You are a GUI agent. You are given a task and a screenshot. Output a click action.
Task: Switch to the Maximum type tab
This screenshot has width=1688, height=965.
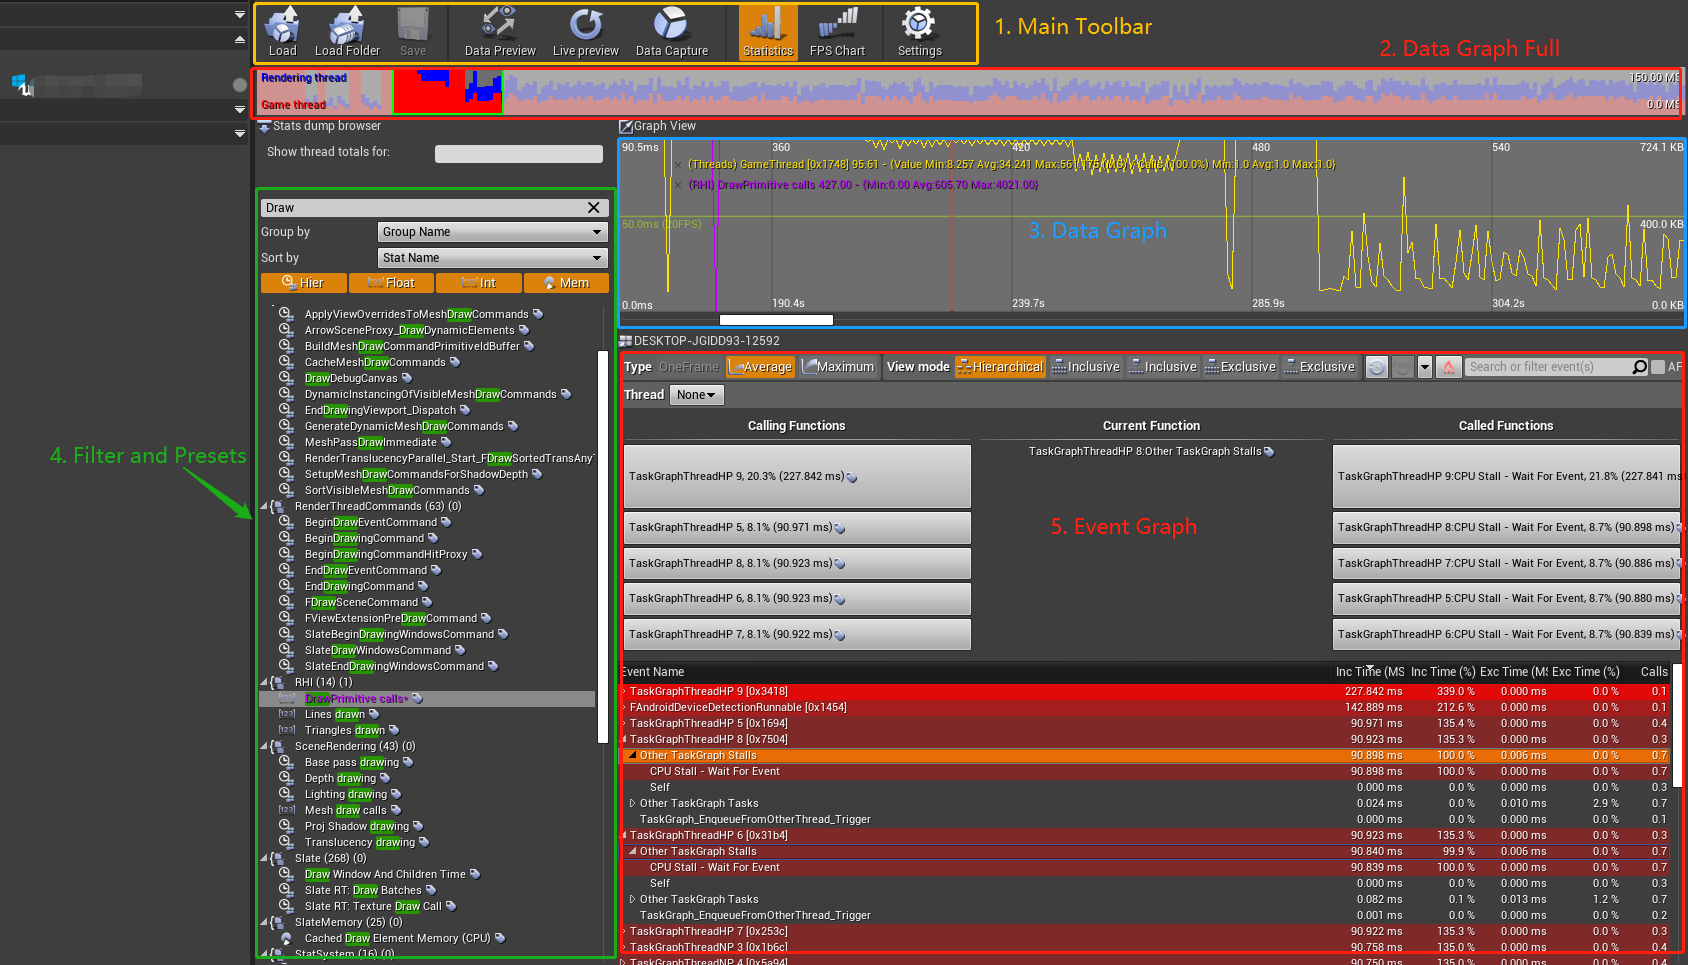[839, 366]
